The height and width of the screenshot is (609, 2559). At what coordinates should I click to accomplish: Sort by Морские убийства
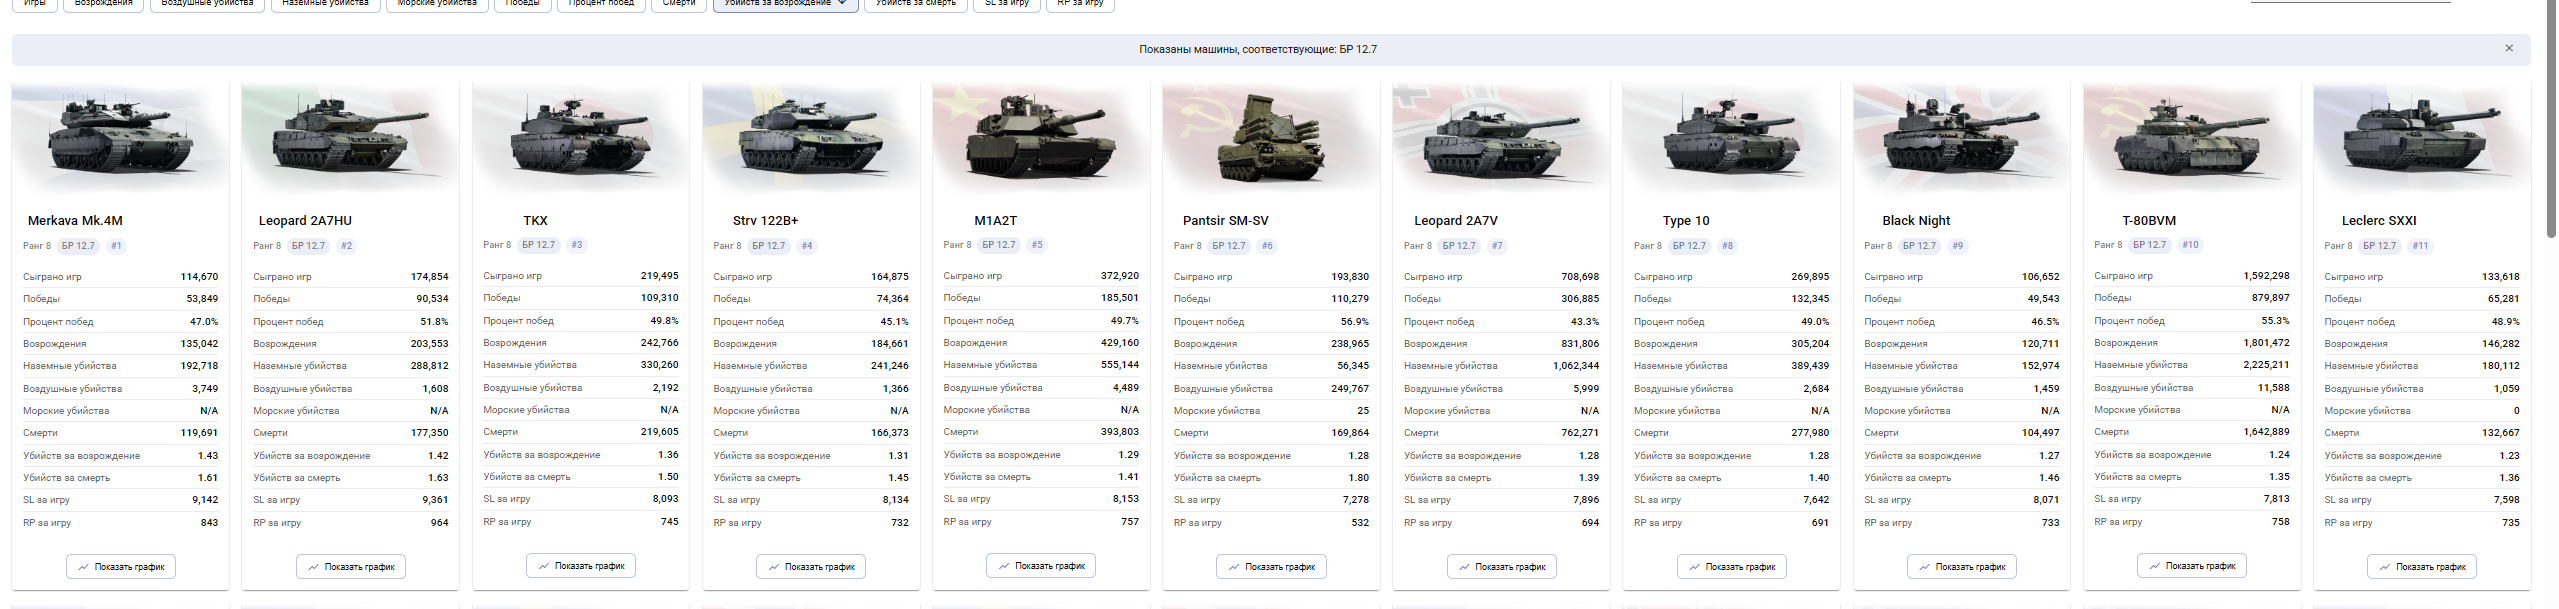(x=437, y=4)
